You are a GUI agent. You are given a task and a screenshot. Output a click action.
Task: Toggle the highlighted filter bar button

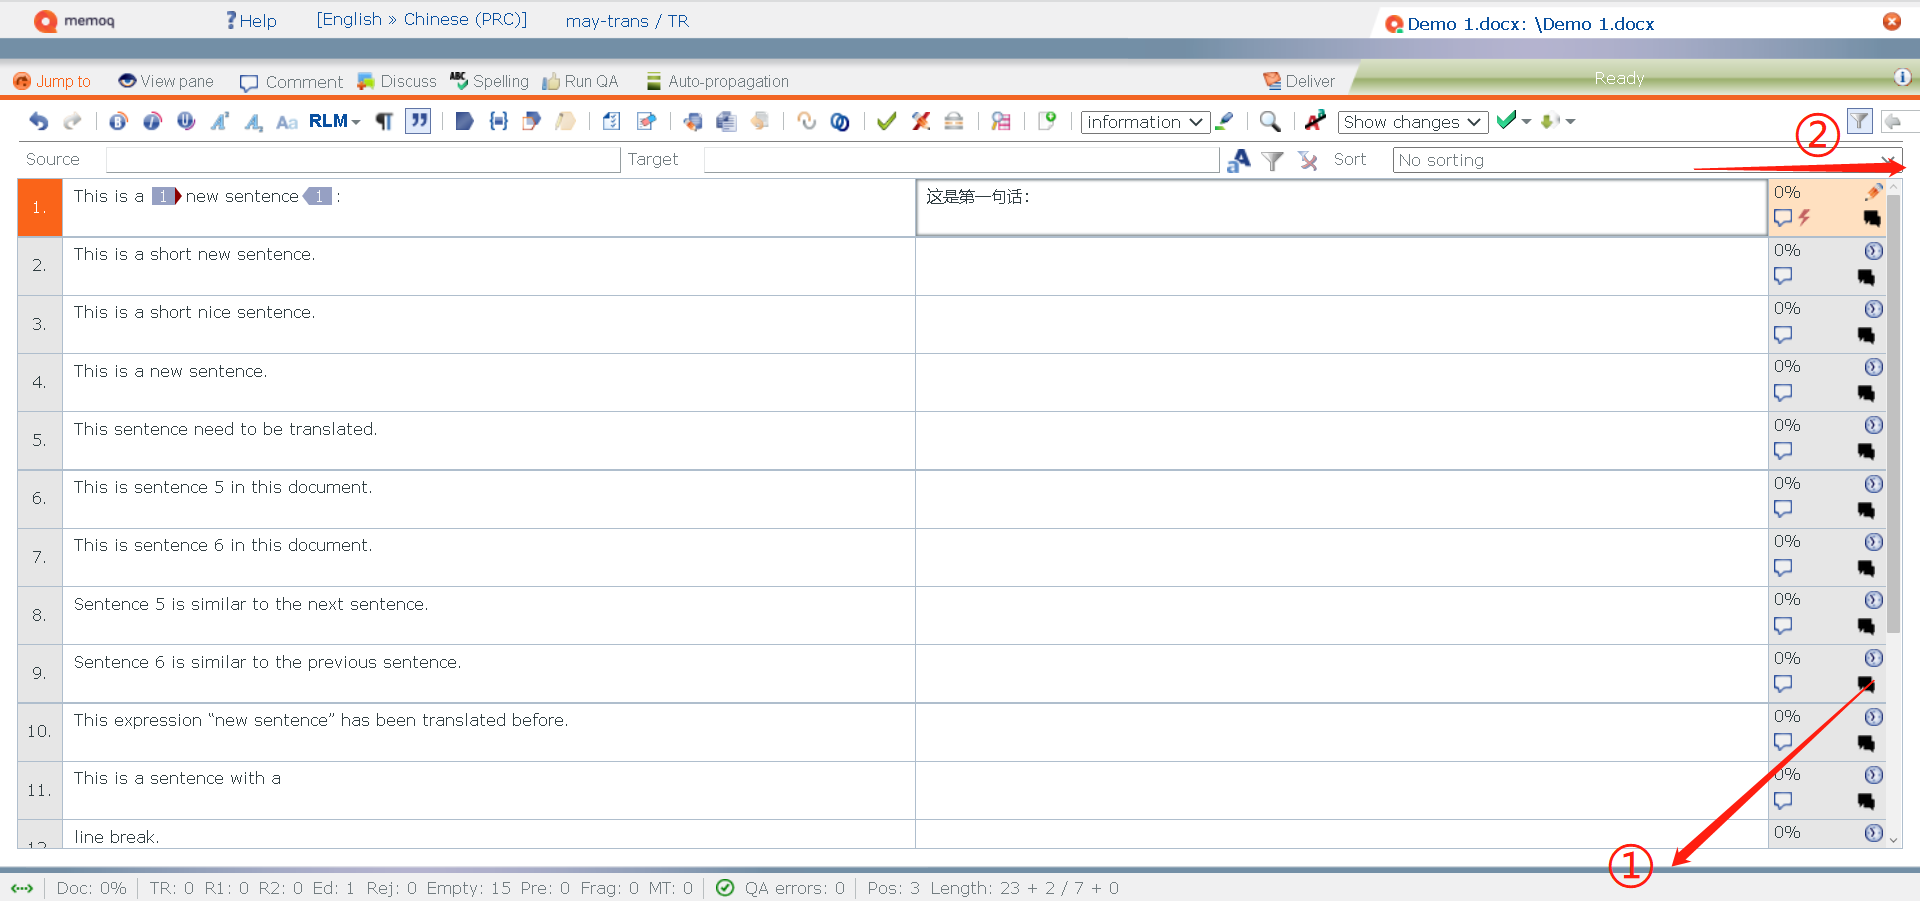[x=1859, y=121]
